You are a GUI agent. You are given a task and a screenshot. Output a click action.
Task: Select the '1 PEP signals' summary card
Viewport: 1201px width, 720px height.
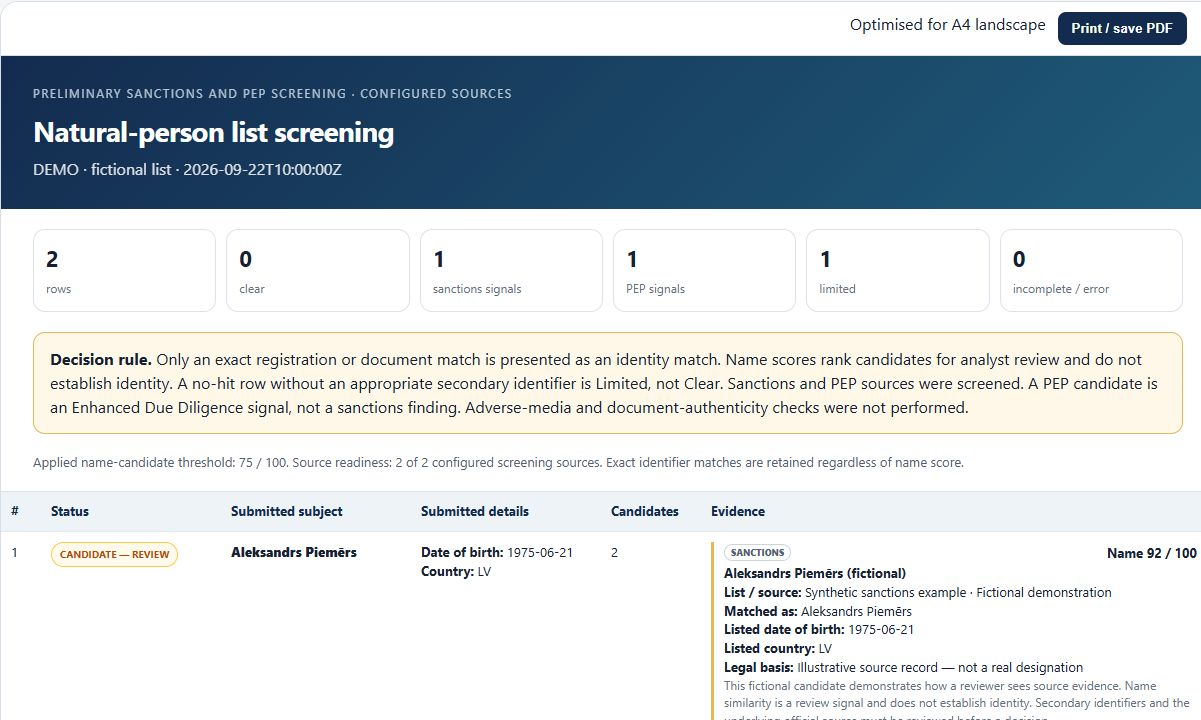point(704,271)
